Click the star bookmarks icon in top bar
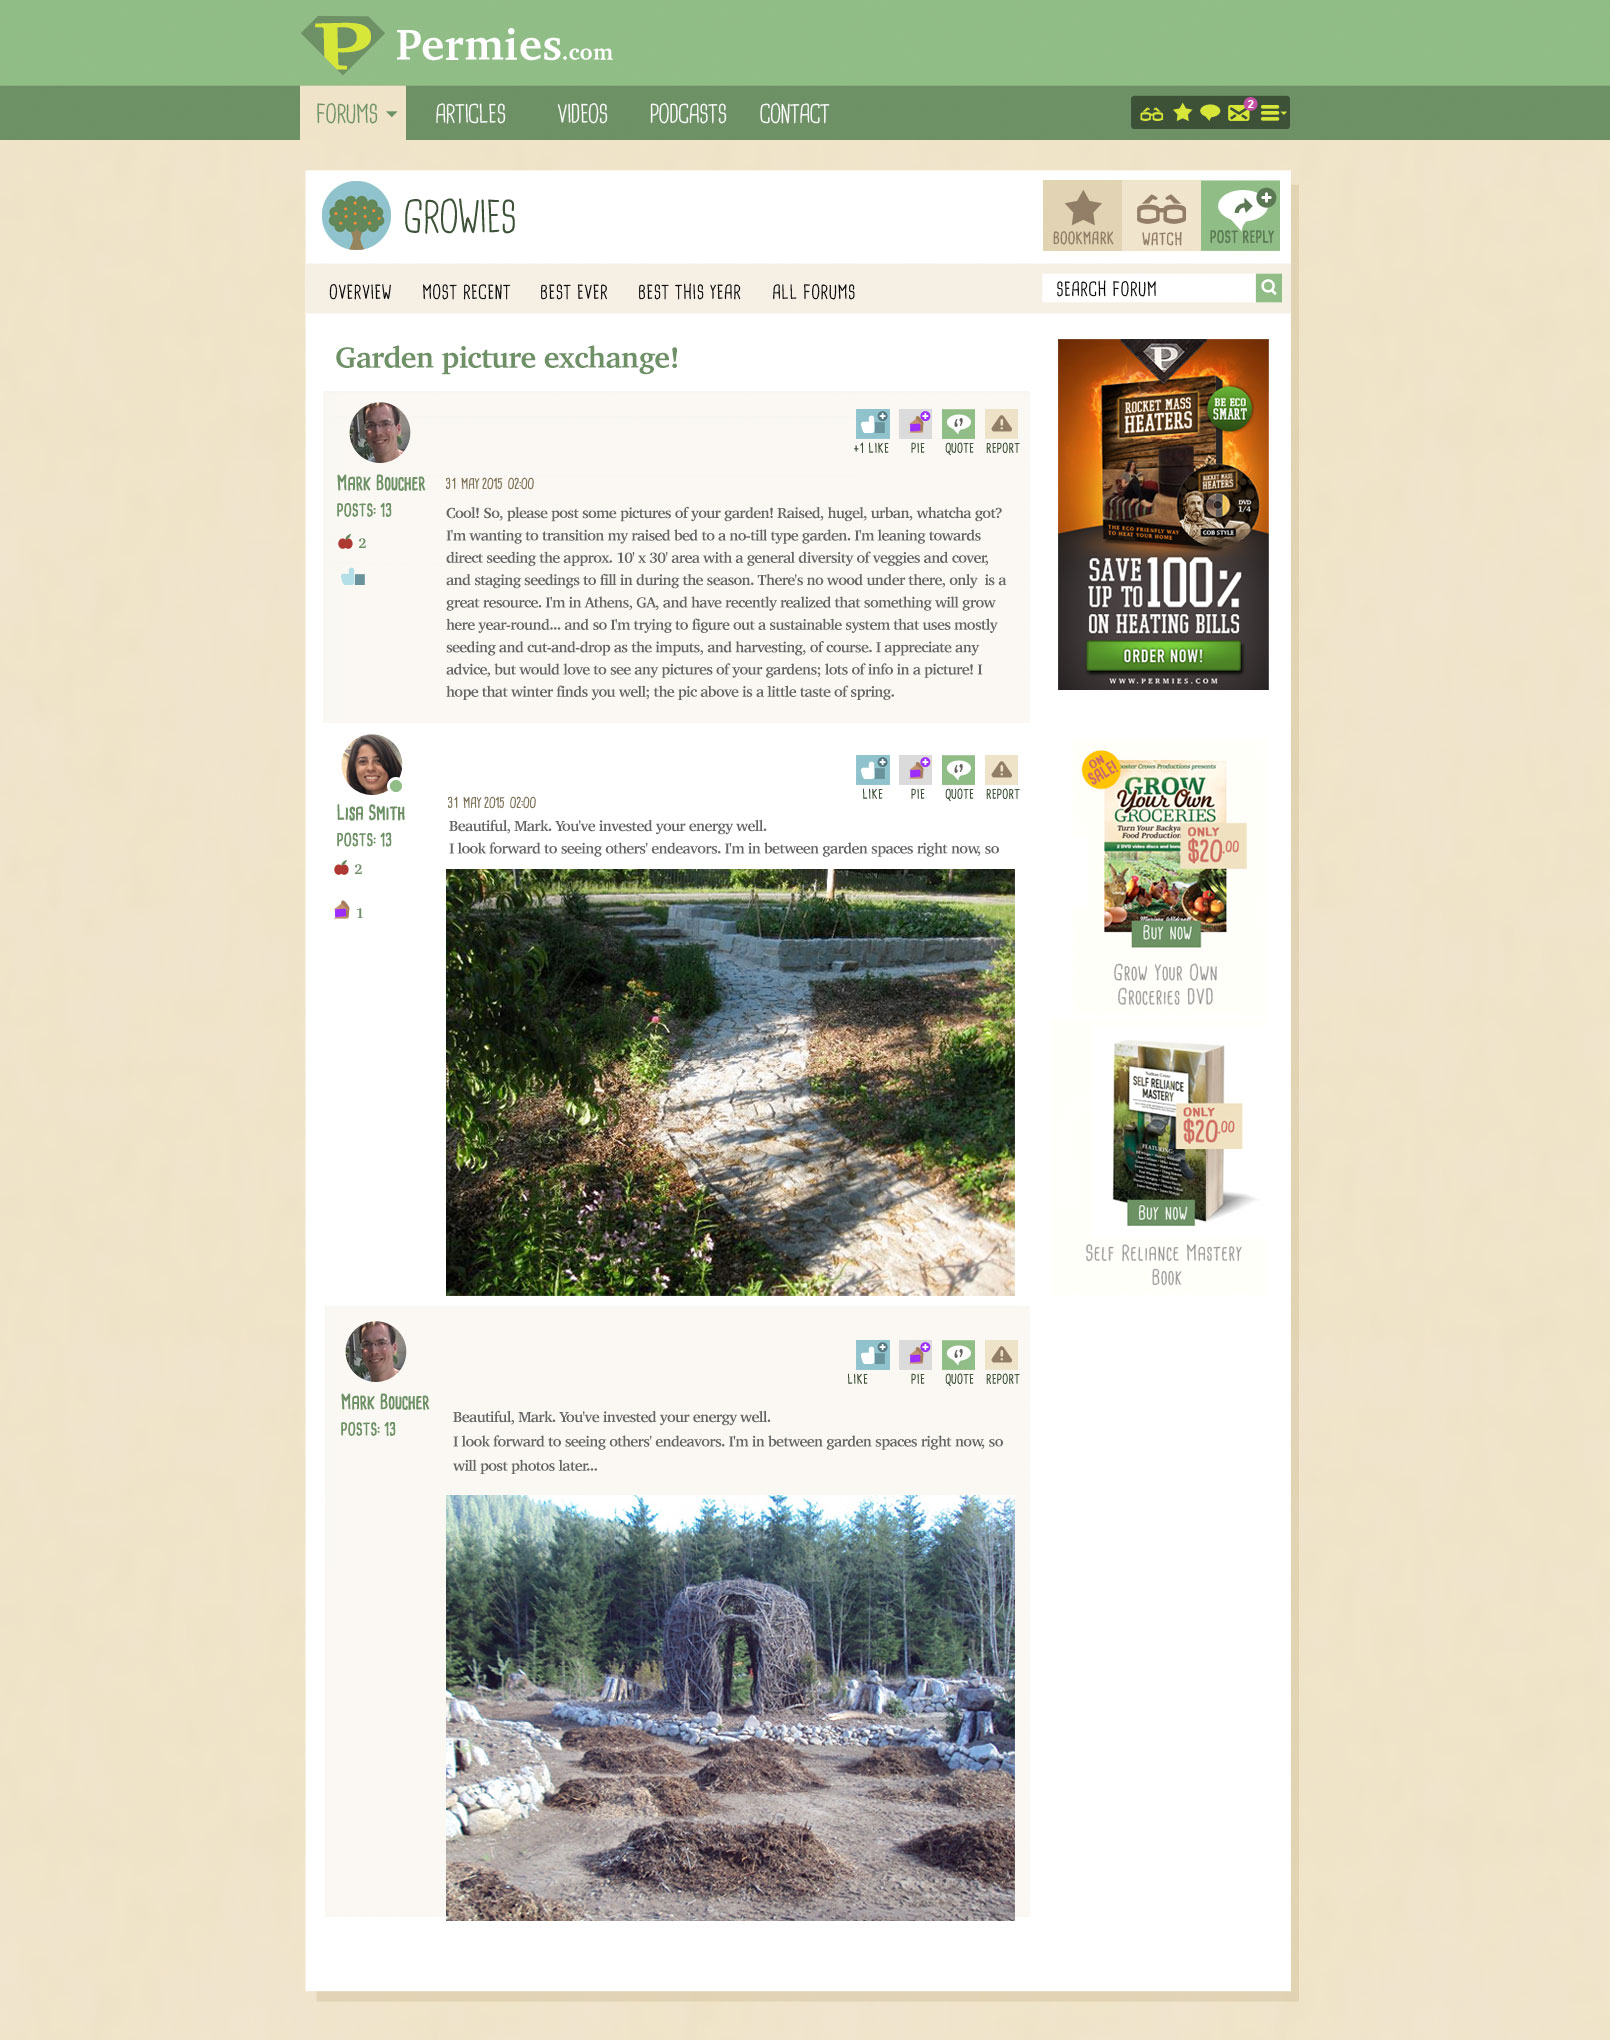Image resolution: width=1610 pixels, height=2040 pixels. (1183, 112)
